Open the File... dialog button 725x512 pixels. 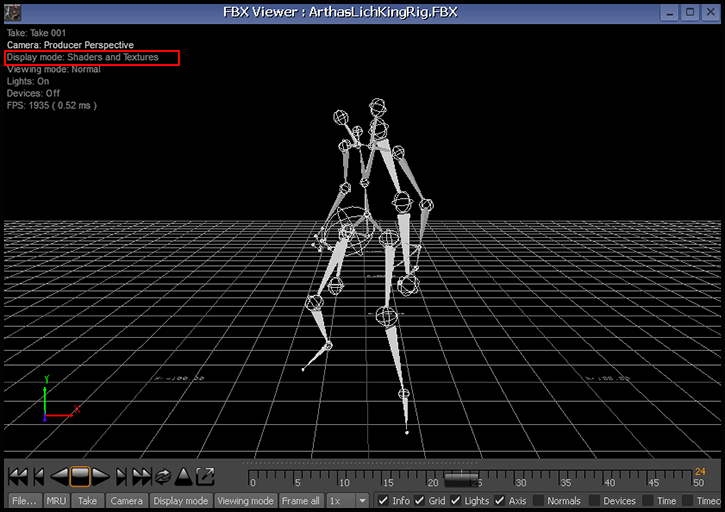(25, 501)
